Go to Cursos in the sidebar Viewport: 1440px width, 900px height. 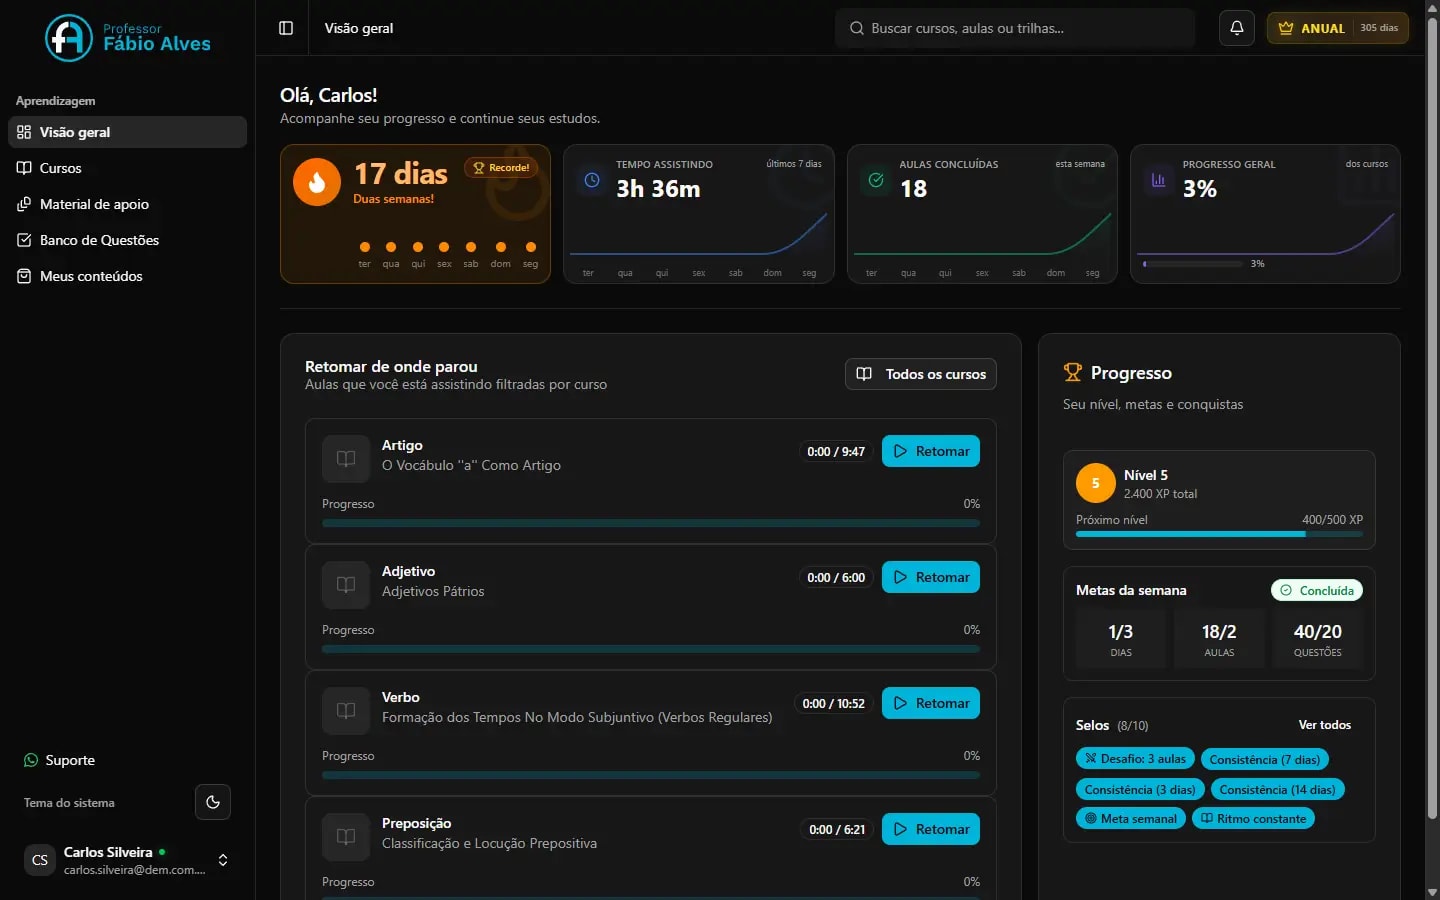127,168
